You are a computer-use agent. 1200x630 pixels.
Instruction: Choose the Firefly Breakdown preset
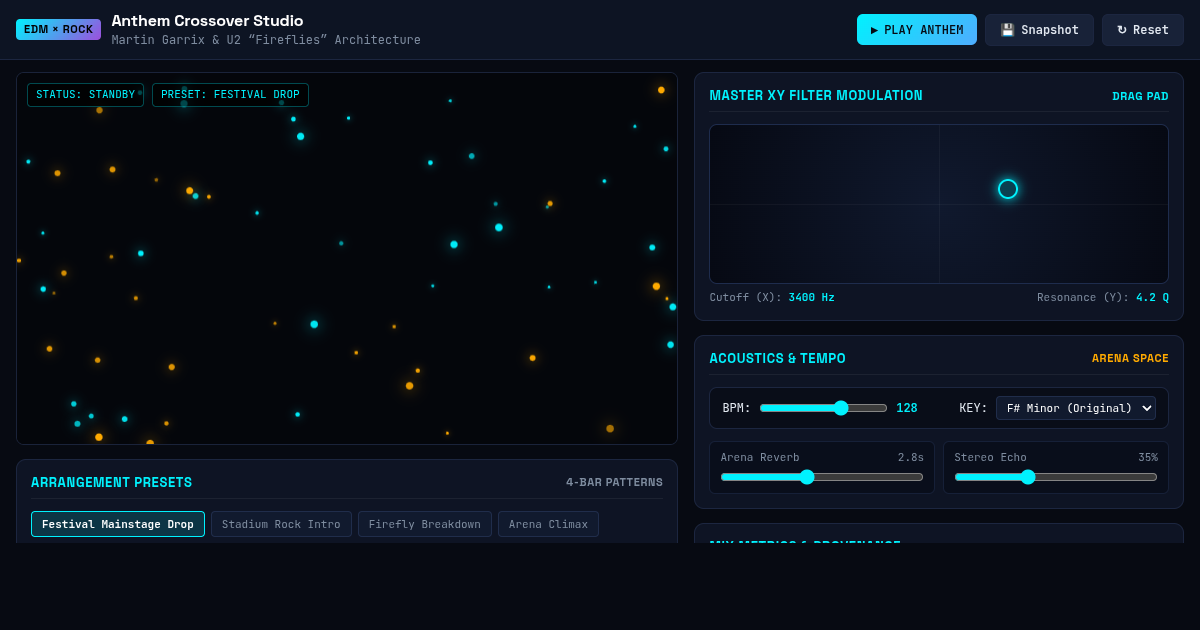point(425,524)
